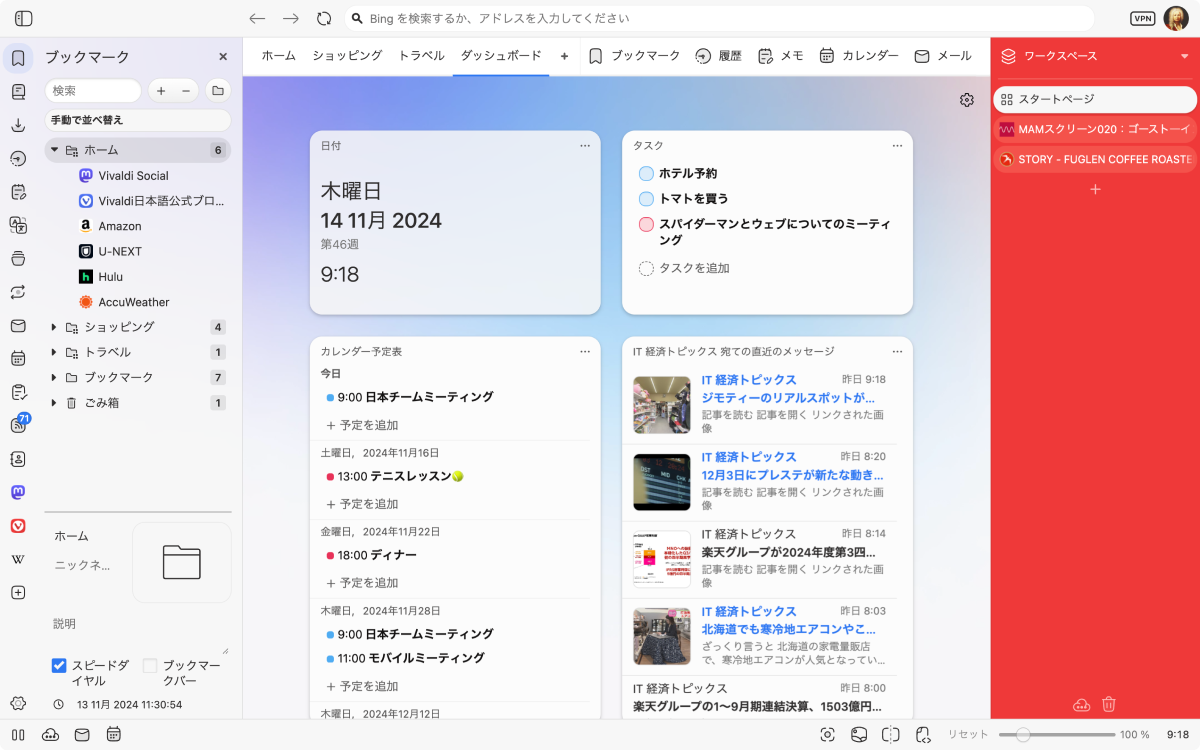Click リセット zoom button

pos(967,735)
